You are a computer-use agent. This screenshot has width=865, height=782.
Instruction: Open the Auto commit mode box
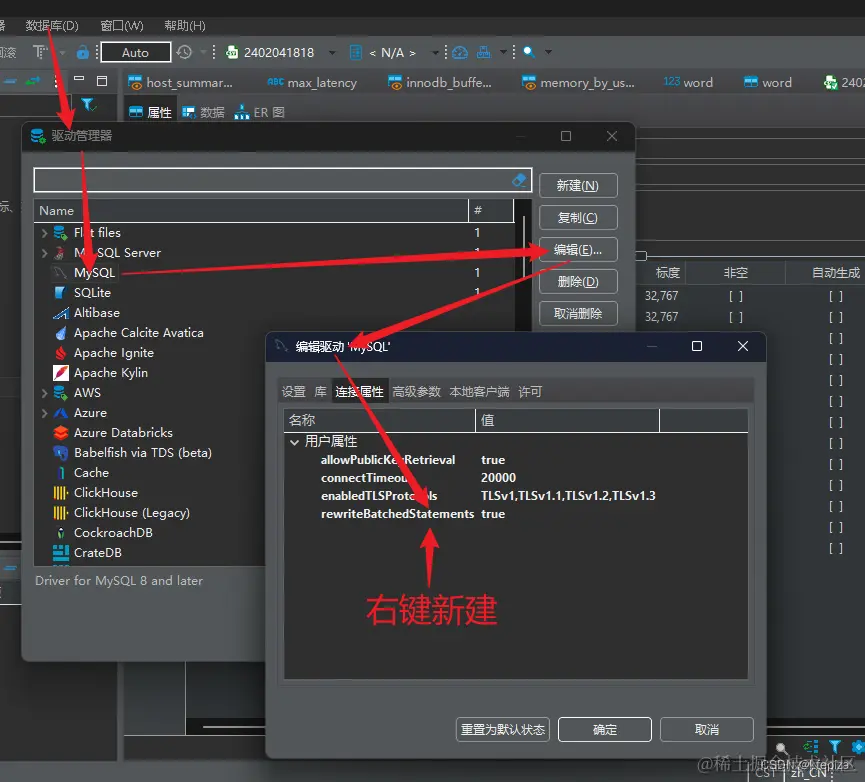click(x=136, y=52)
